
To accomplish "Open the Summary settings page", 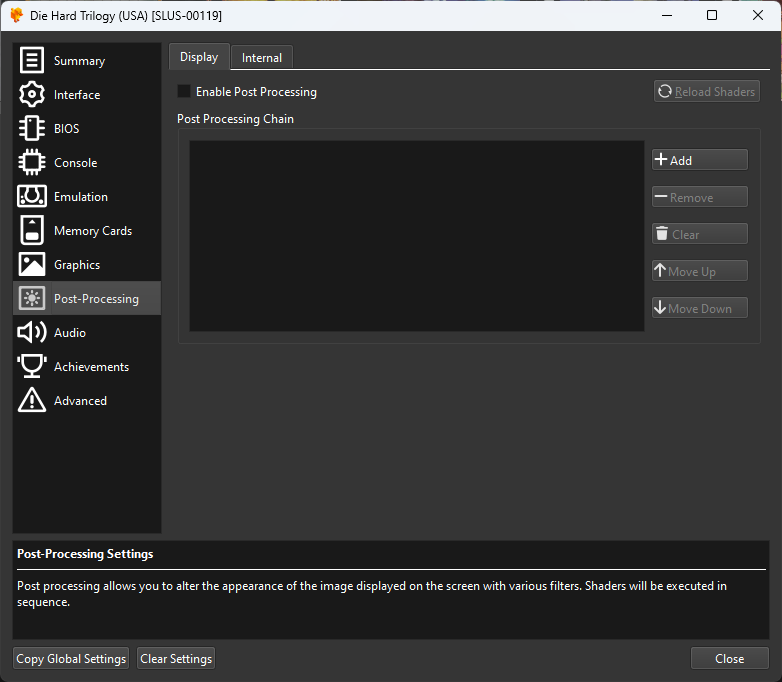I will (x=87, y=60).
